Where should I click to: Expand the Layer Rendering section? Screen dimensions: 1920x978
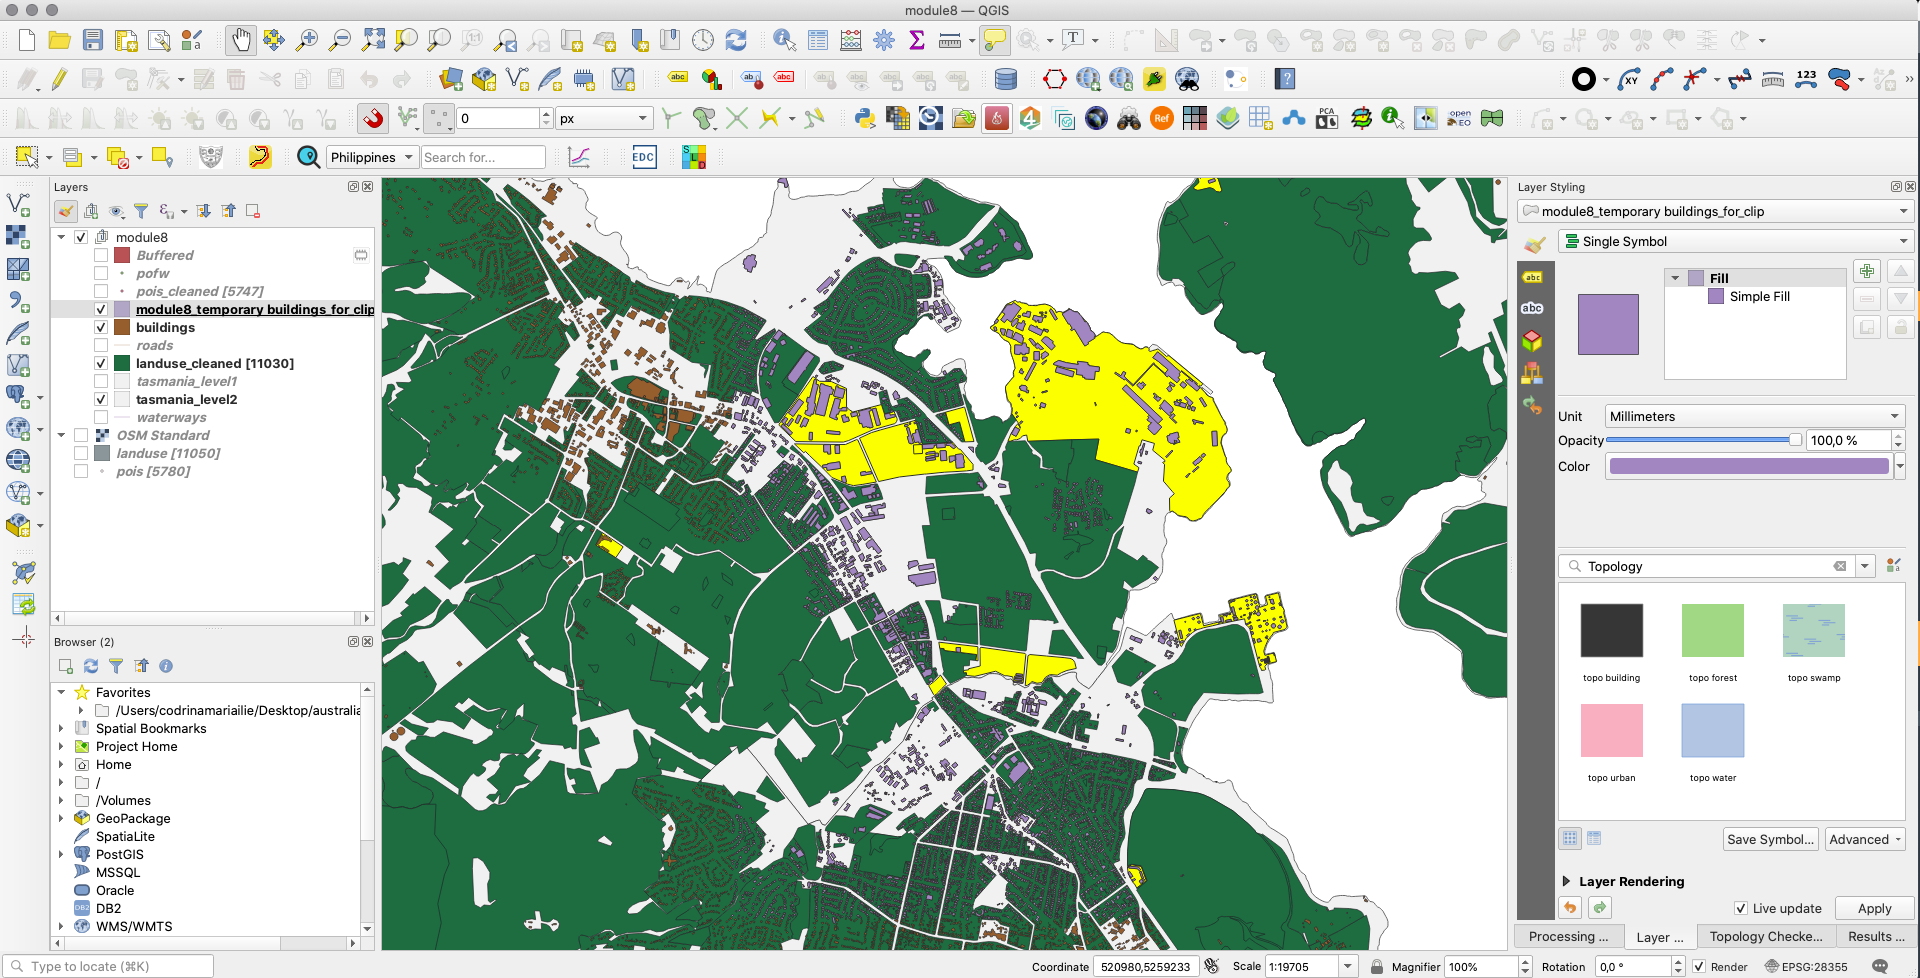coord(1566,881)
